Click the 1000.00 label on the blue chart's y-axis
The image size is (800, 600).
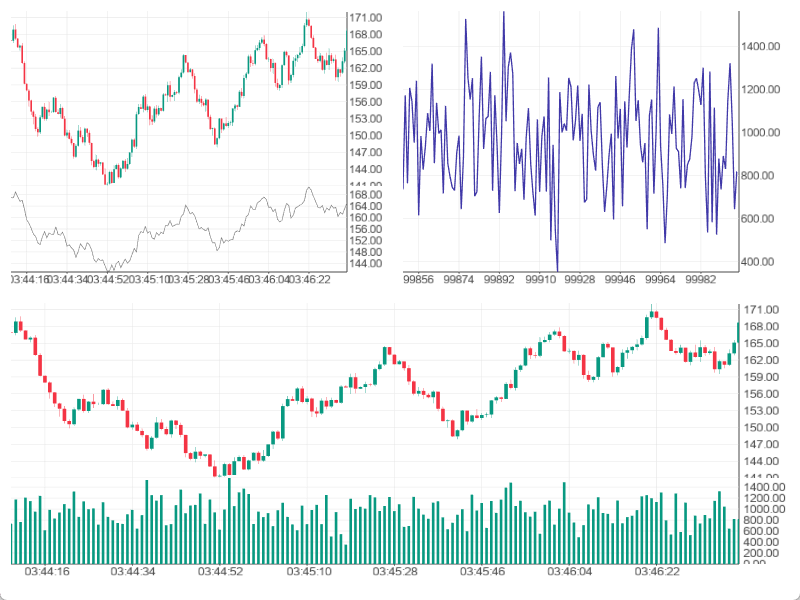pos(760,133)
